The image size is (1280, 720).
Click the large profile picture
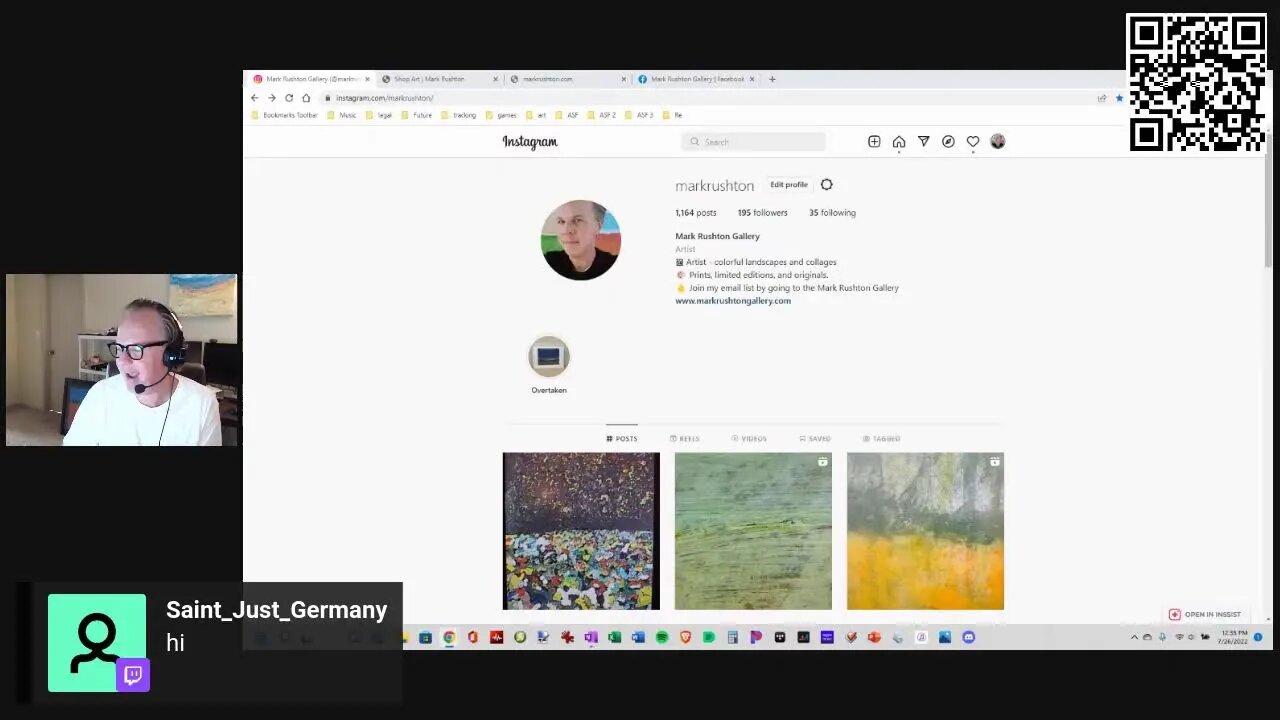(581, 240)
